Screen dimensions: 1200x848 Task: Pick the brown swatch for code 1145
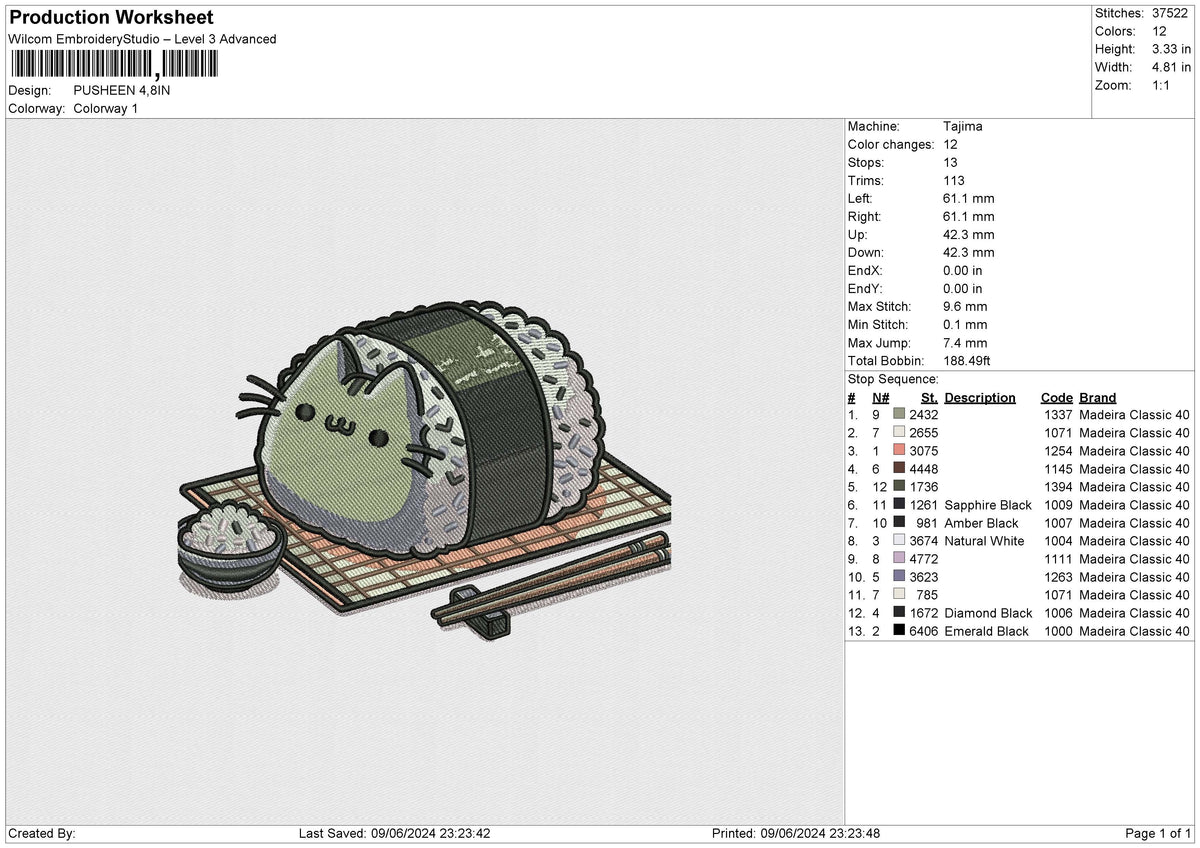[x=899, y=469]
